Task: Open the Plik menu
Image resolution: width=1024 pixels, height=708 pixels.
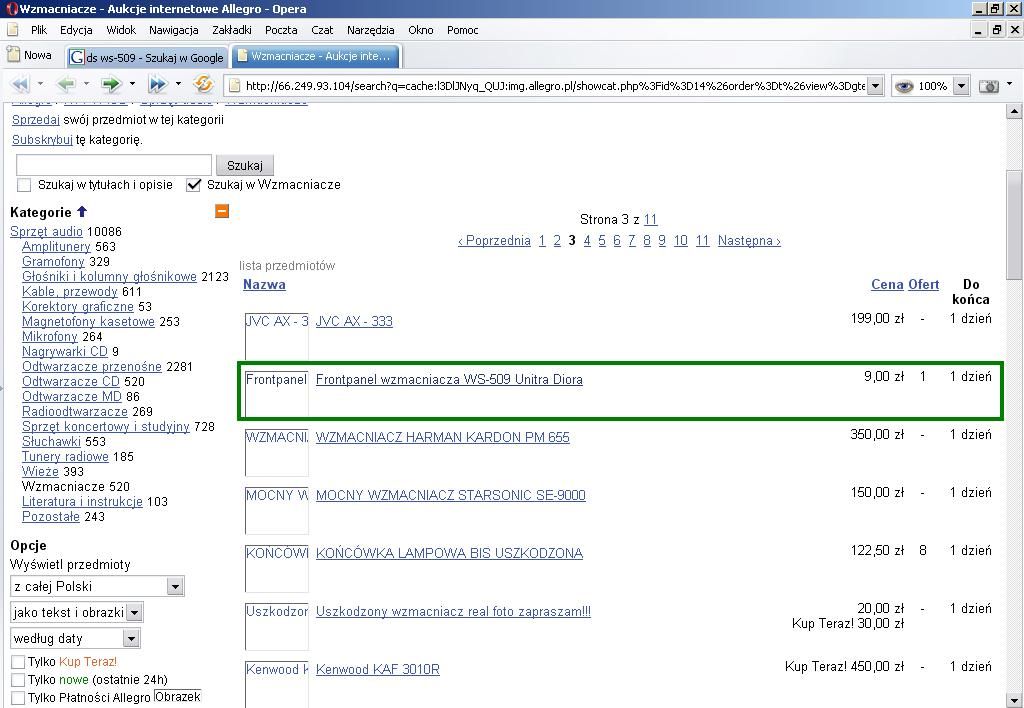Action: coord(39,30)
